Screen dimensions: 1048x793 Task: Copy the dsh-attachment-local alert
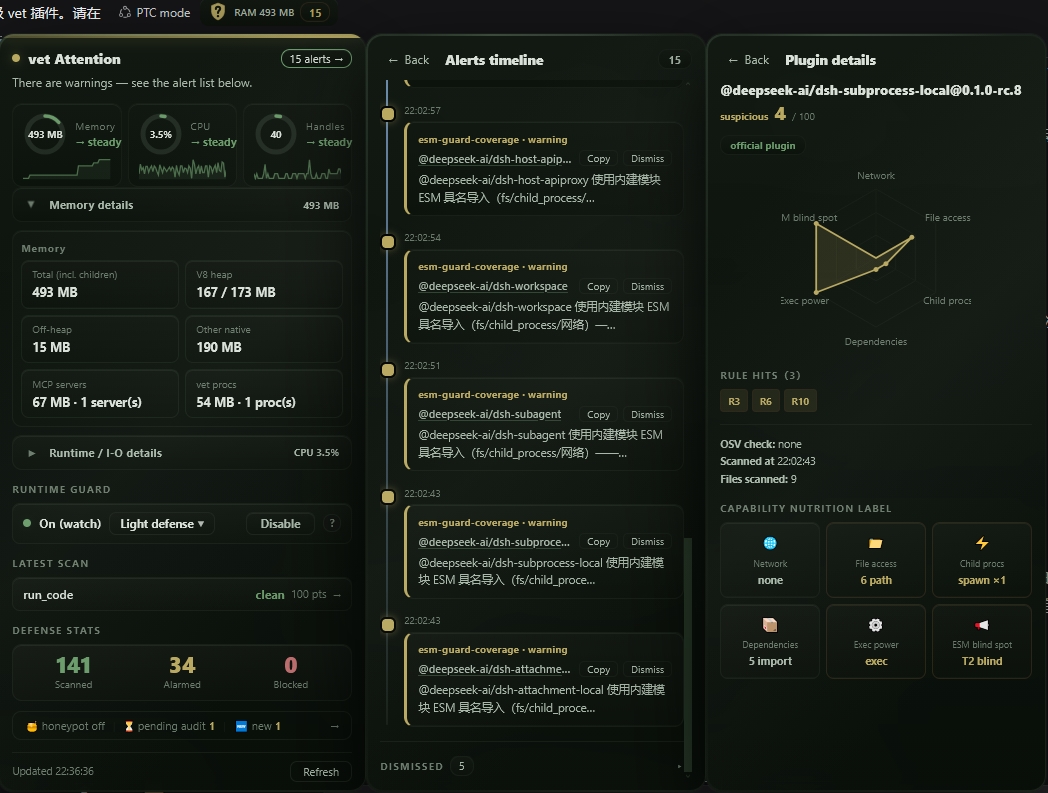pyautogui.click(x=598, y=669)
